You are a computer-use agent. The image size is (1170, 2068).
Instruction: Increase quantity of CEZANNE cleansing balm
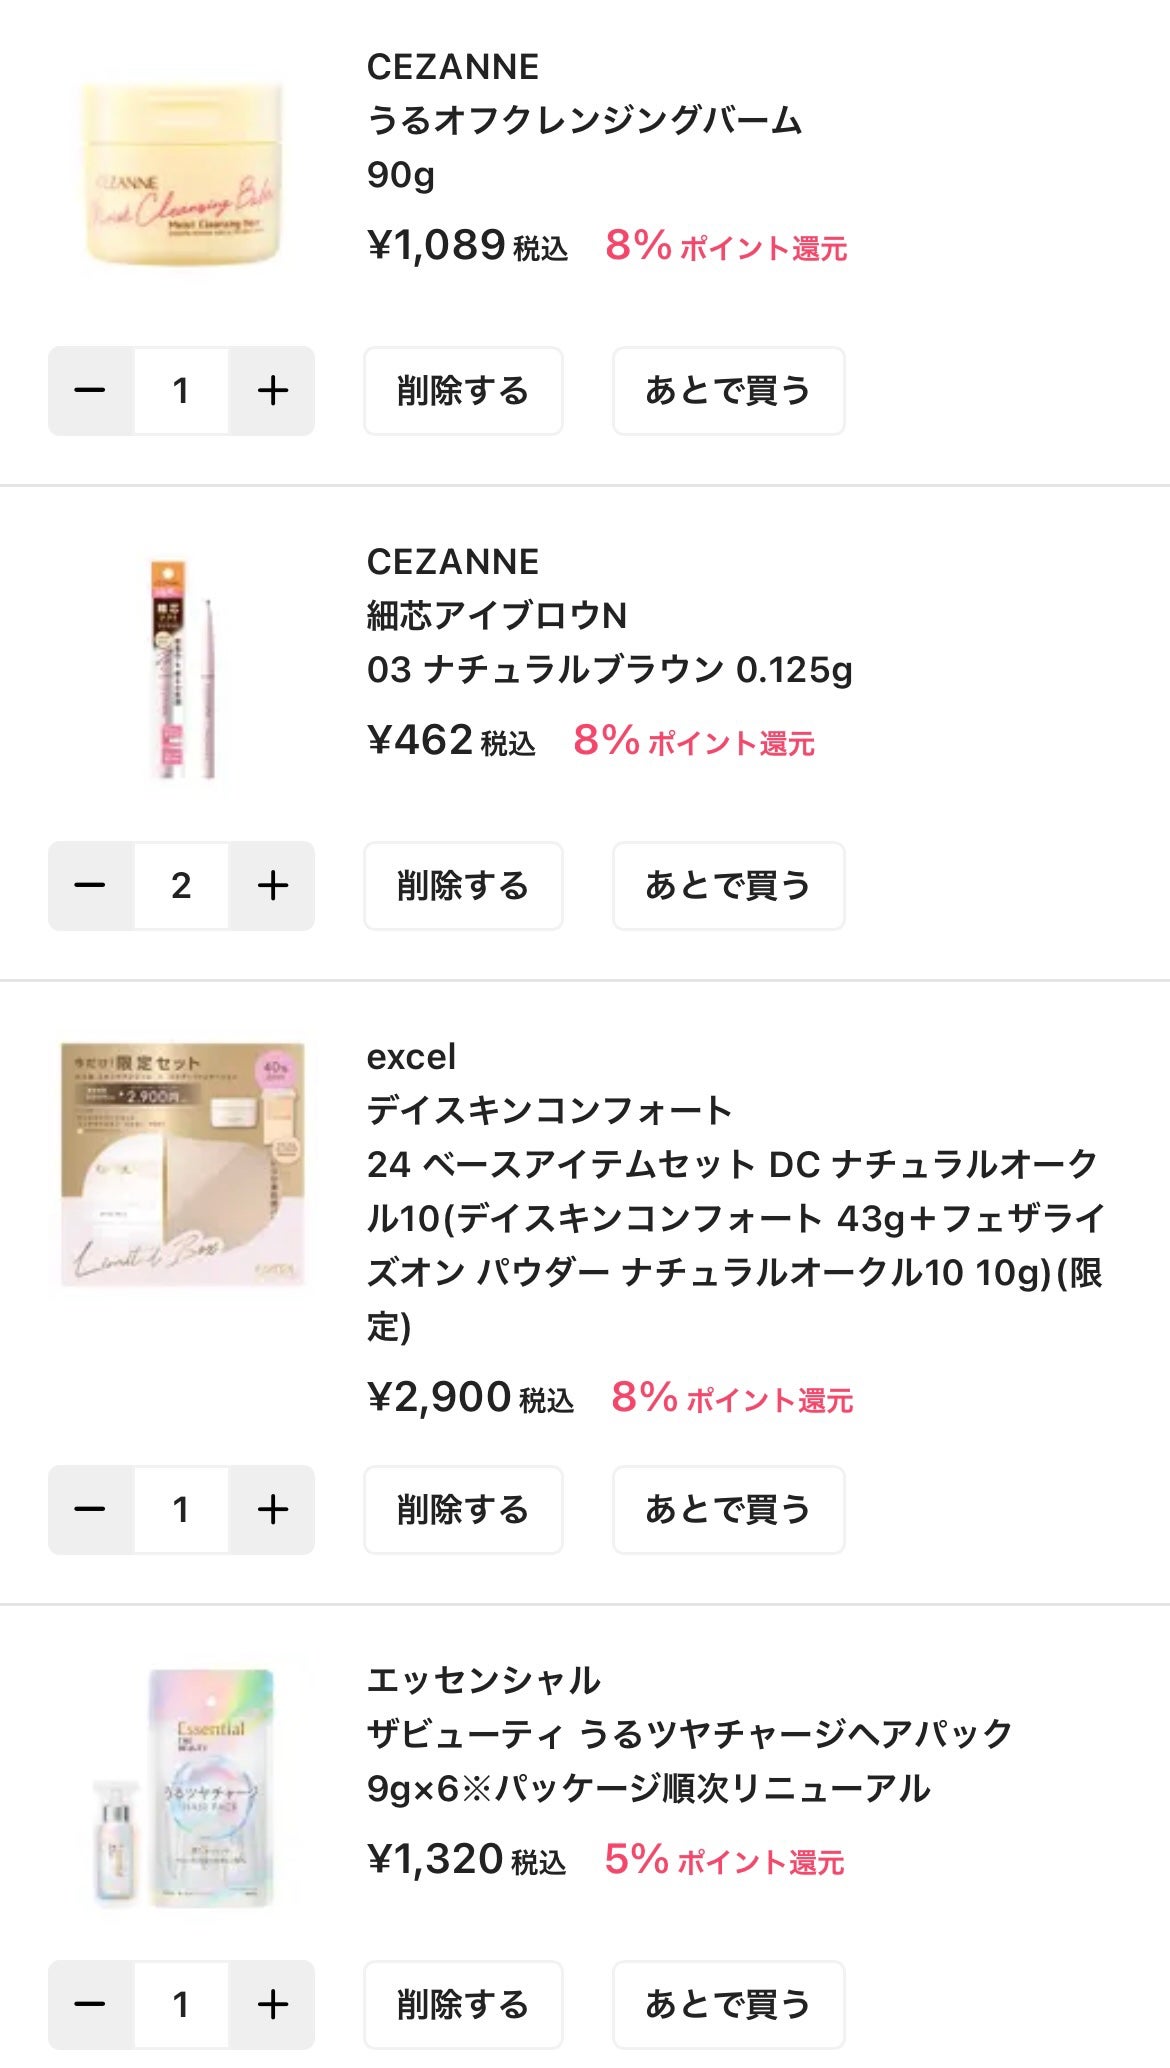(272, 391)
